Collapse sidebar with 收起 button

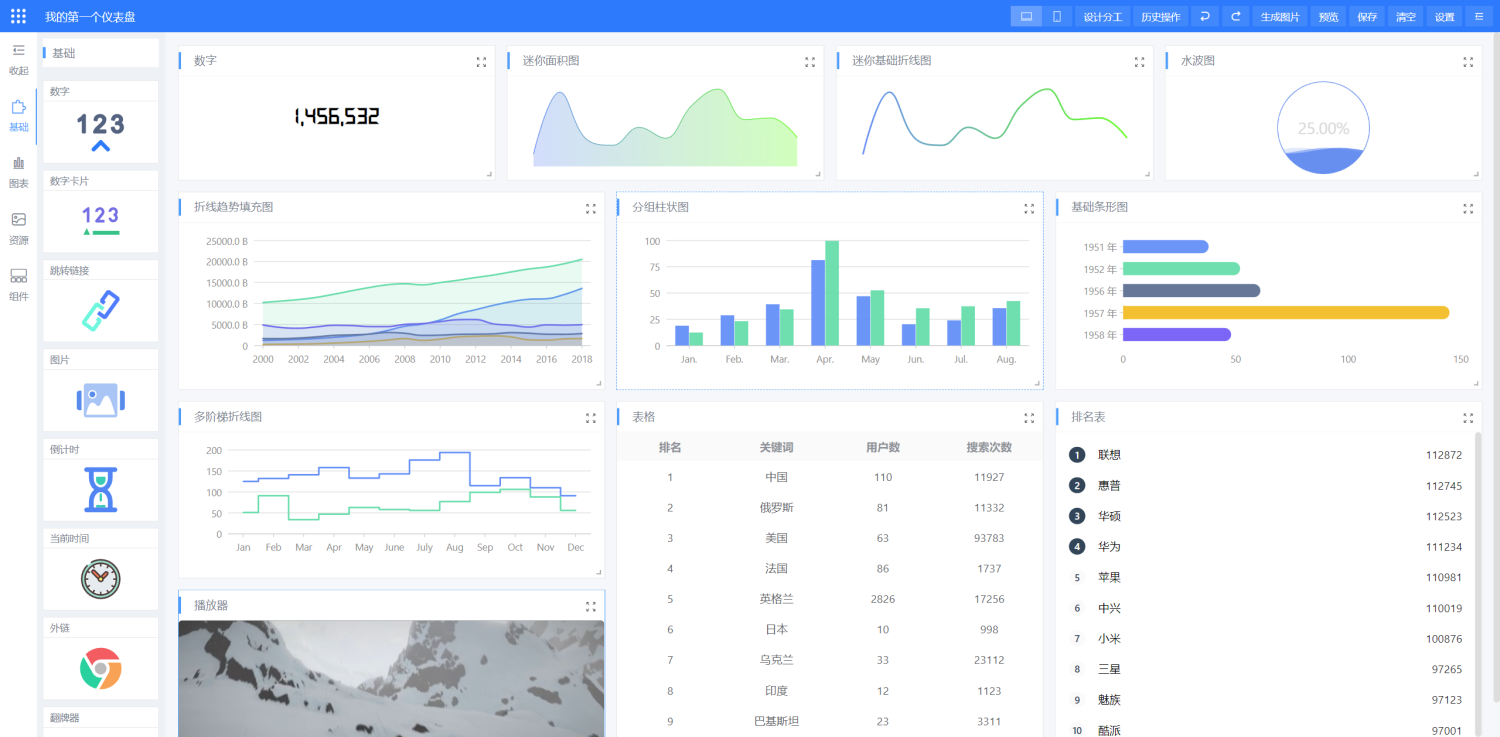click(x=18, y=59)
